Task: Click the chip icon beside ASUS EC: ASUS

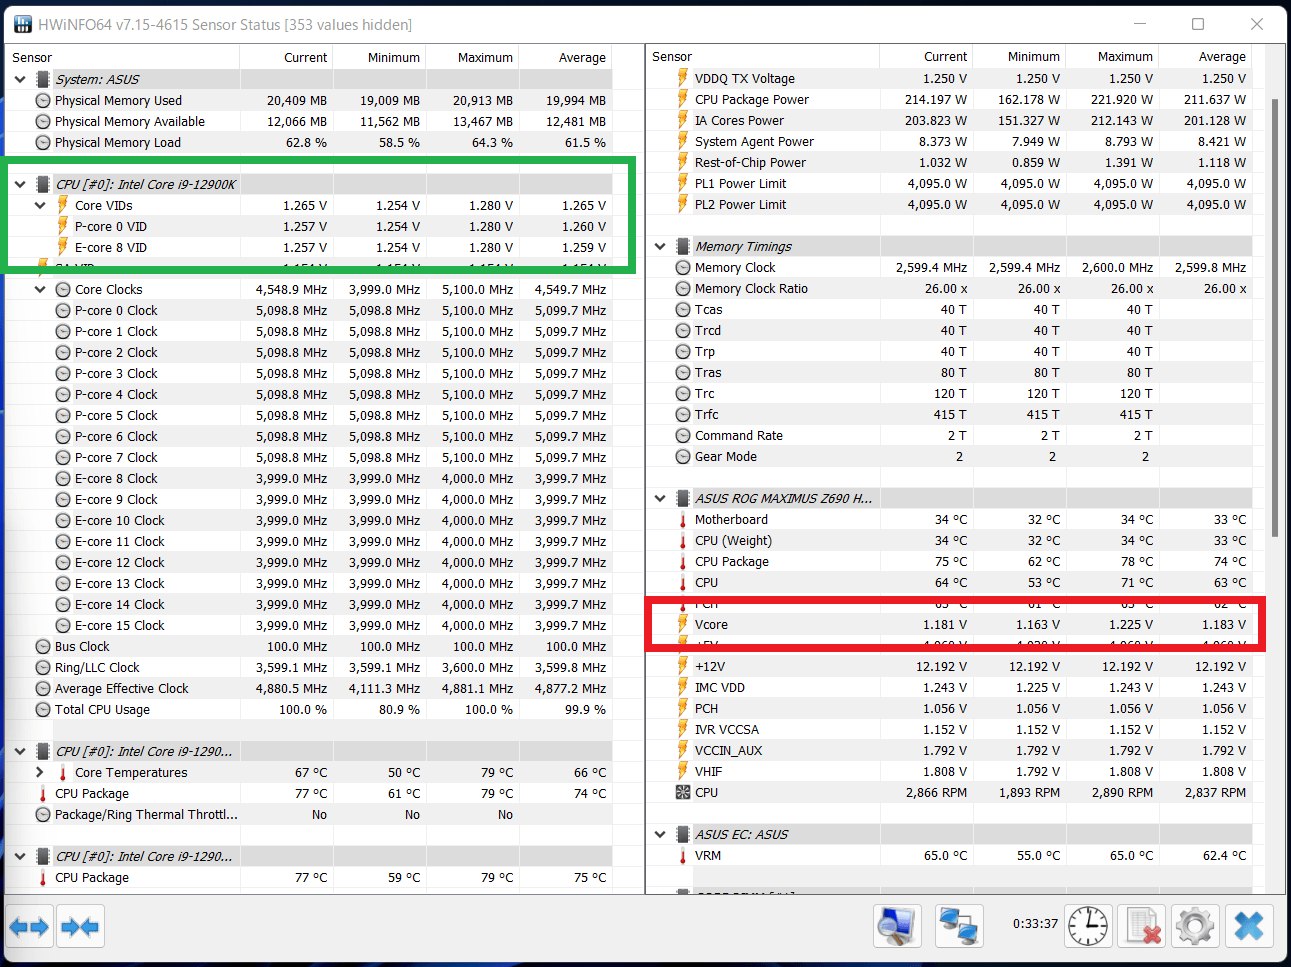Action: tap(683, 834)
